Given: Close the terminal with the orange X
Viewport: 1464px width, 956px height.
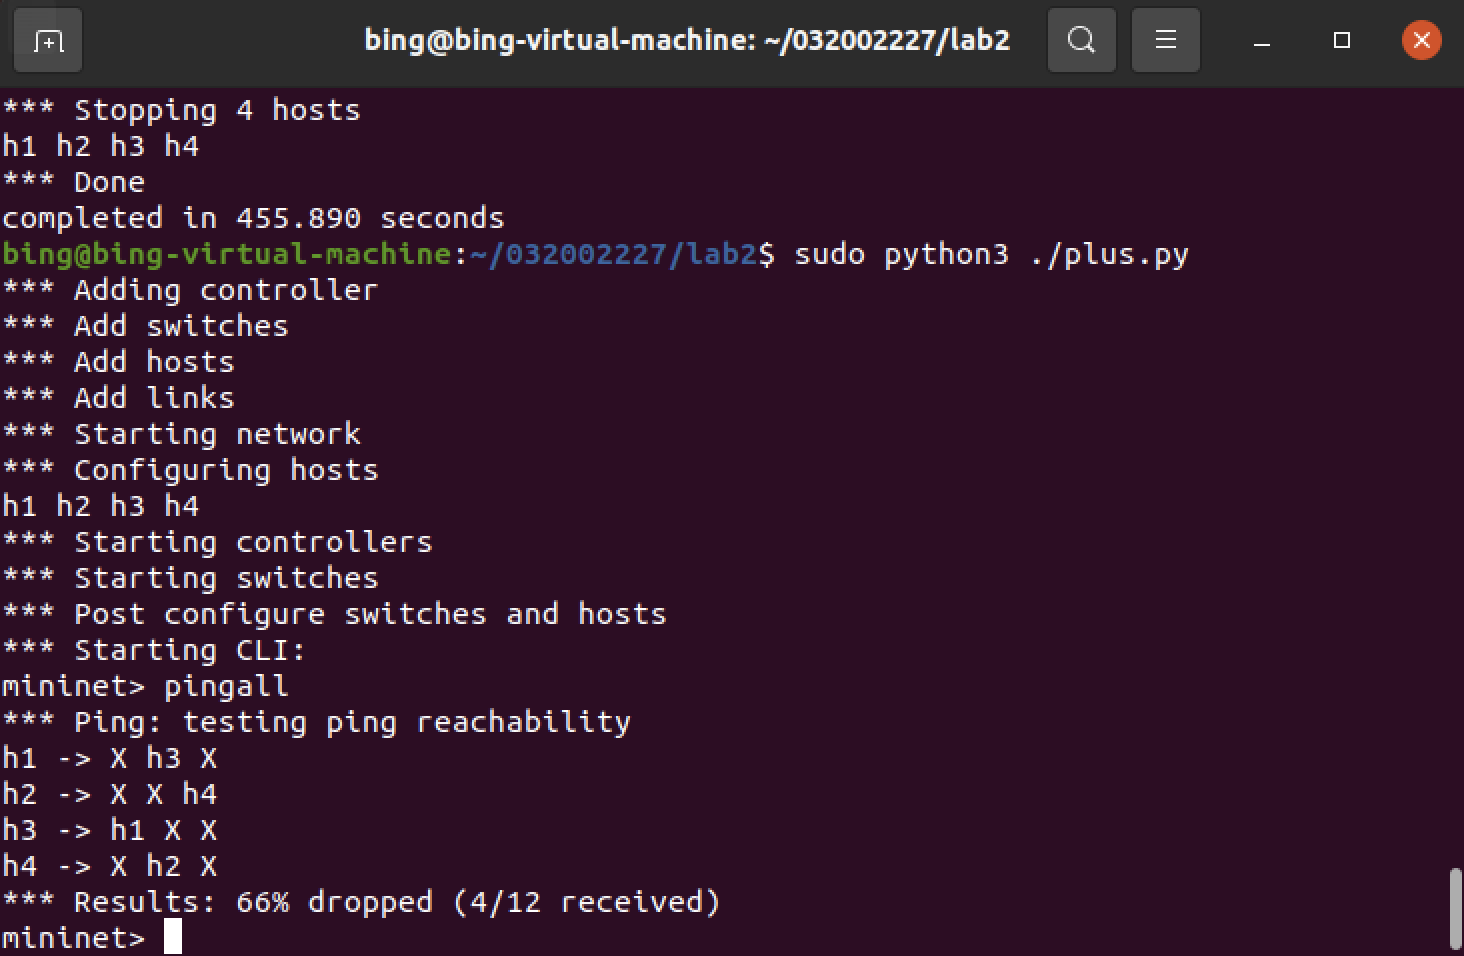Looking at the screenshot, I should coord(1421,41).
